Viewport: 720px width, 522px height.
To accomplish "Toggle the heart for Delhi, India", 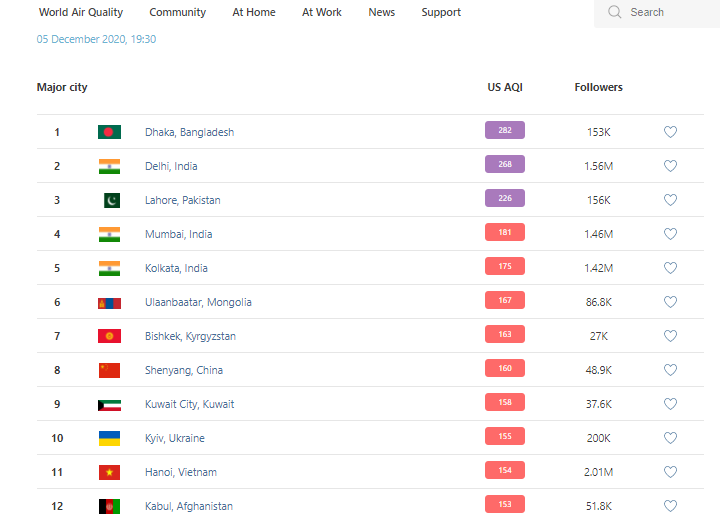I will (x=670, y=166).
